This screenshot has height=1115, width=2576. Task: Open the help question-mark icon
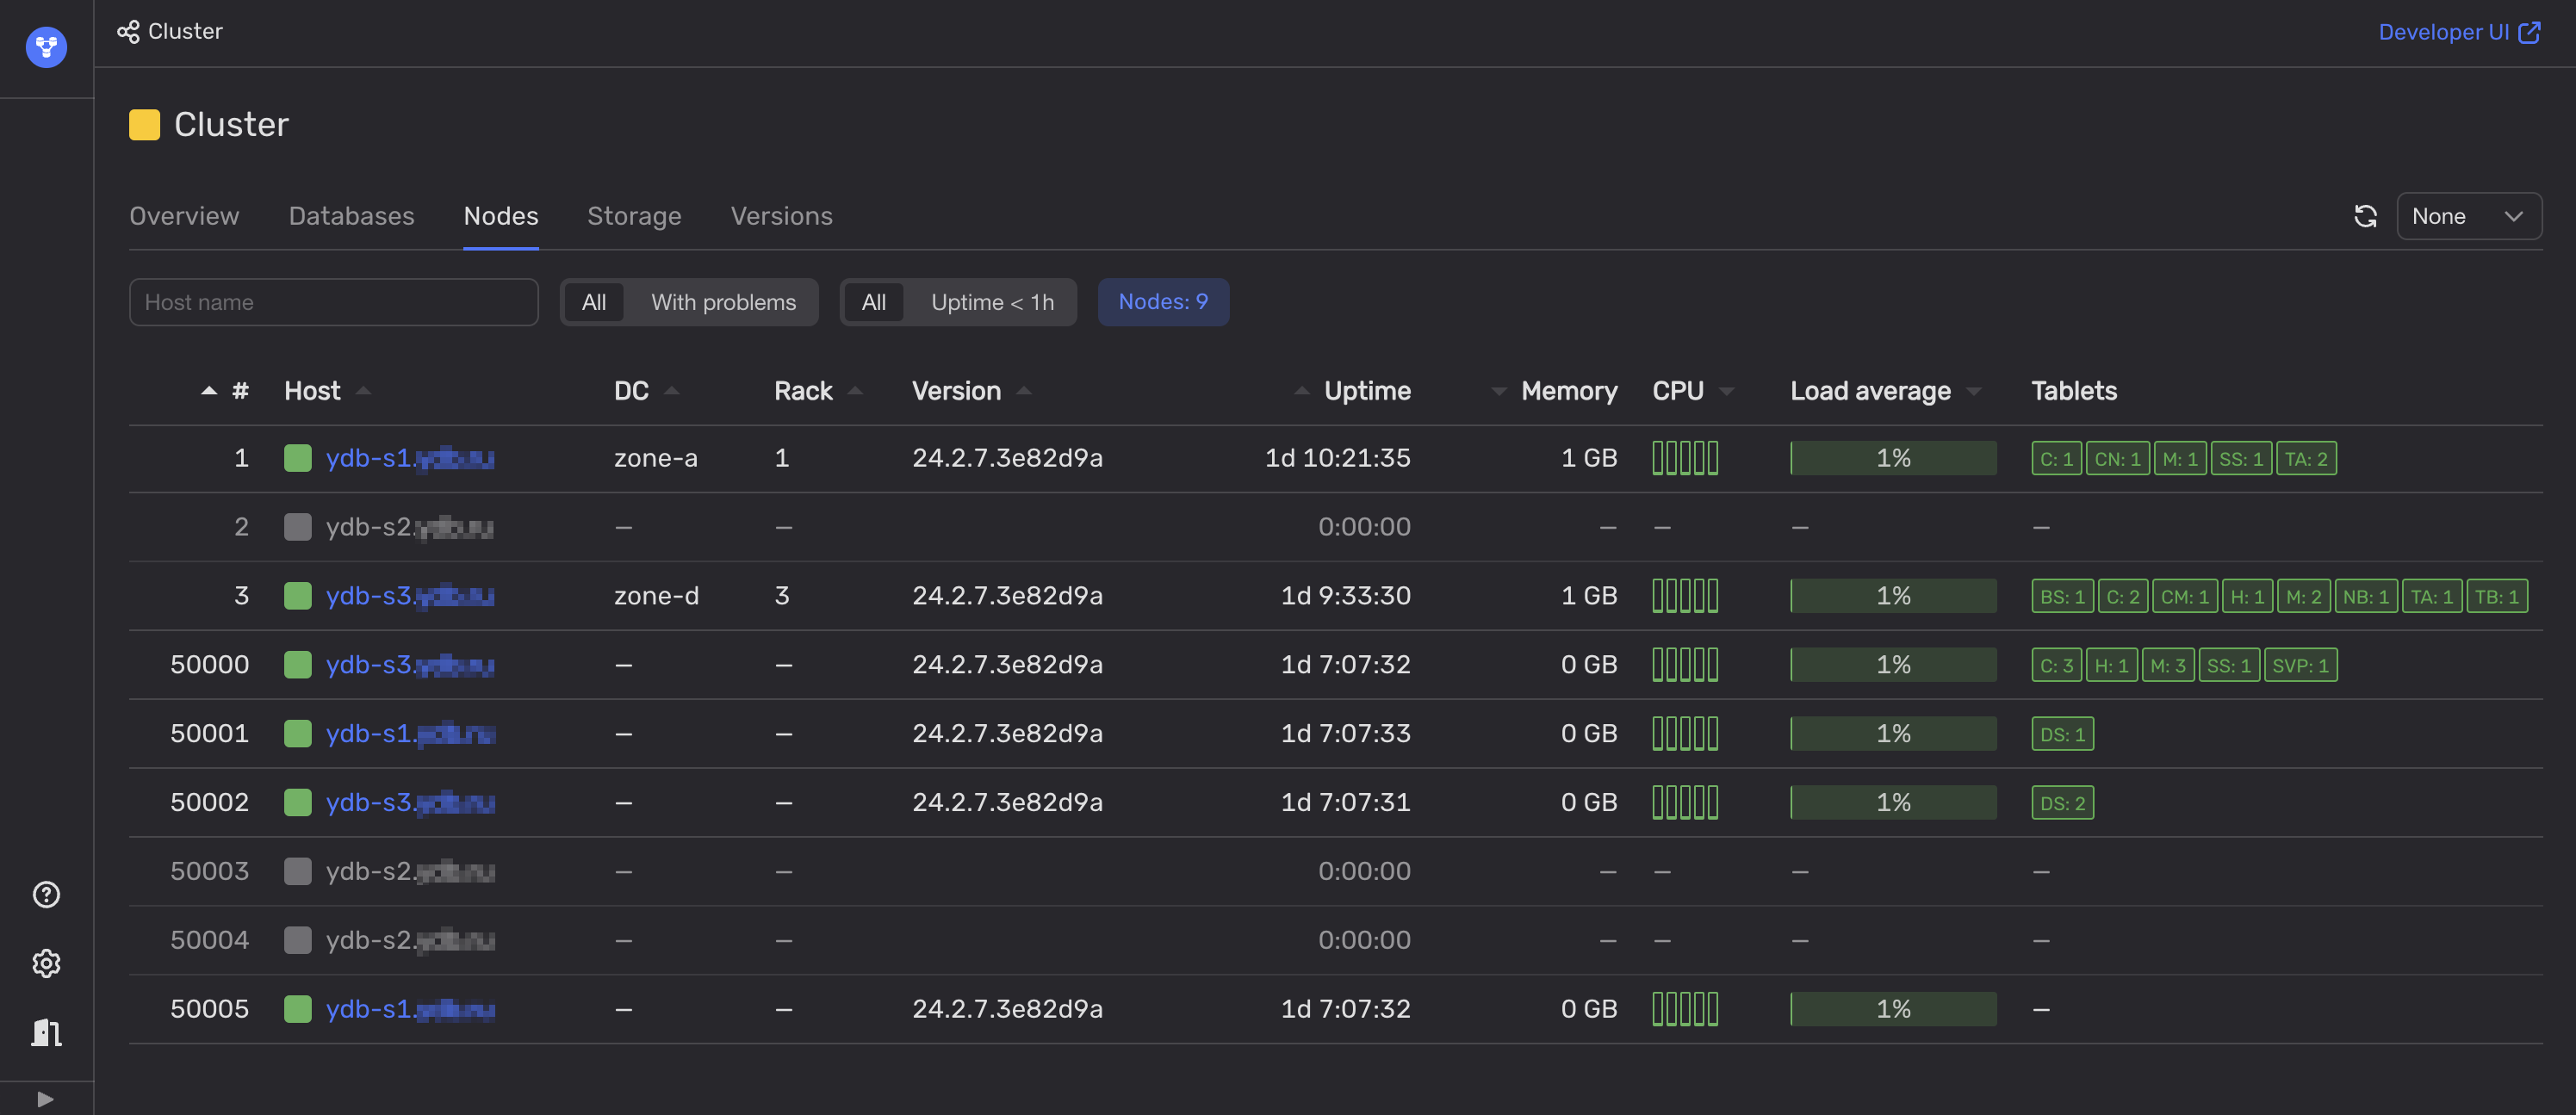click(x=46, y=894)
